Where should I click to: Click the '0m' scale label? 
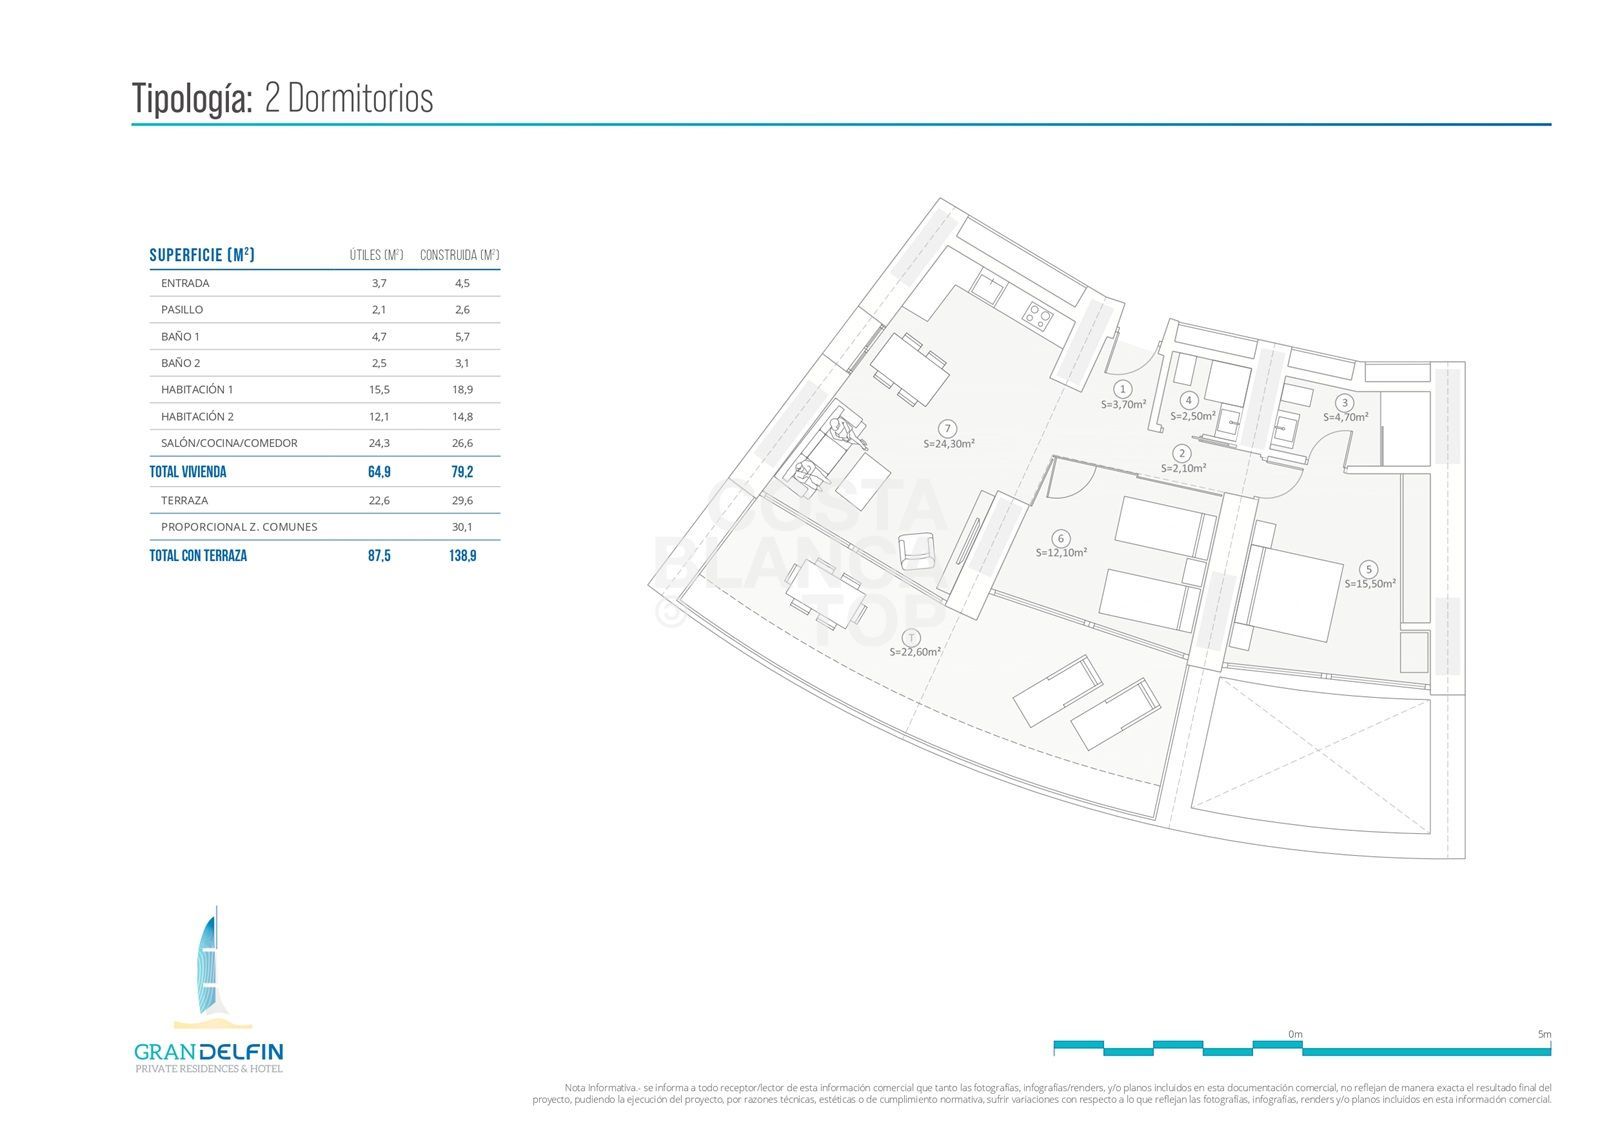pos(1295,1034)
